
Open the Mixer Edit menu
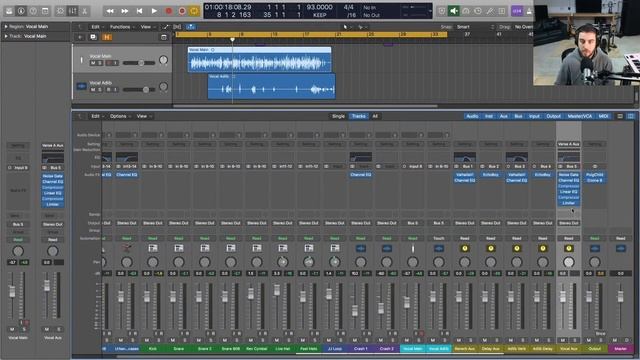[x=97, y=116]
